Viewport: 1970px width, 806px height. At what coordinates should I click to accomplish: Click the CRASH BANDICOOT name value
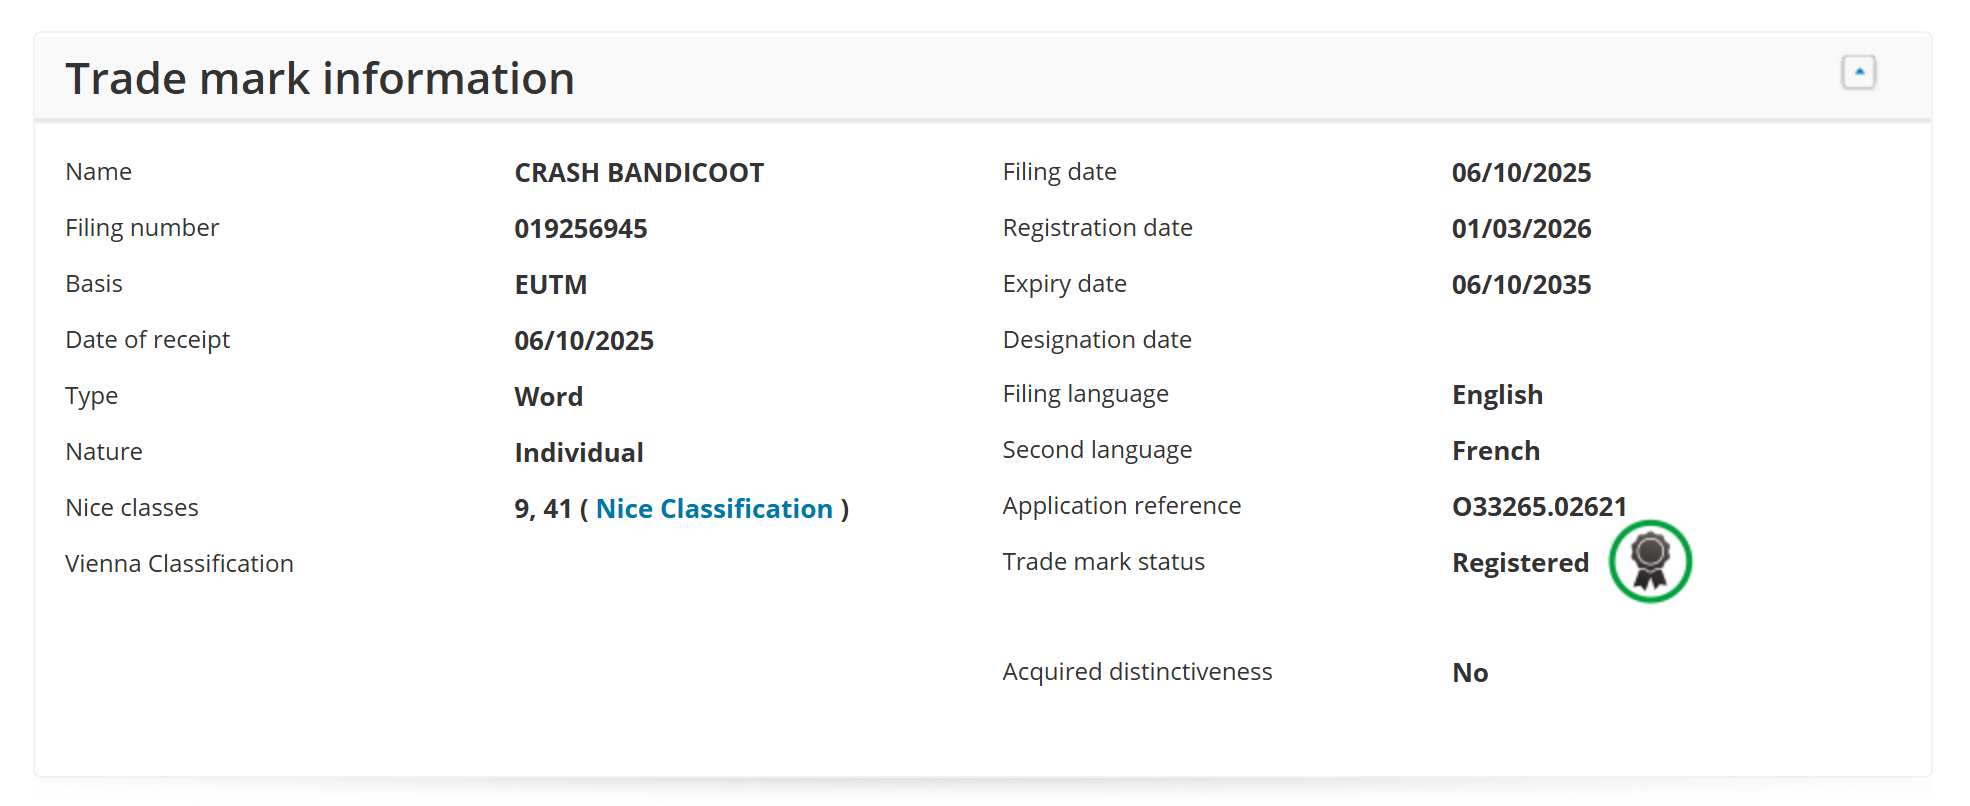(639, 173)
